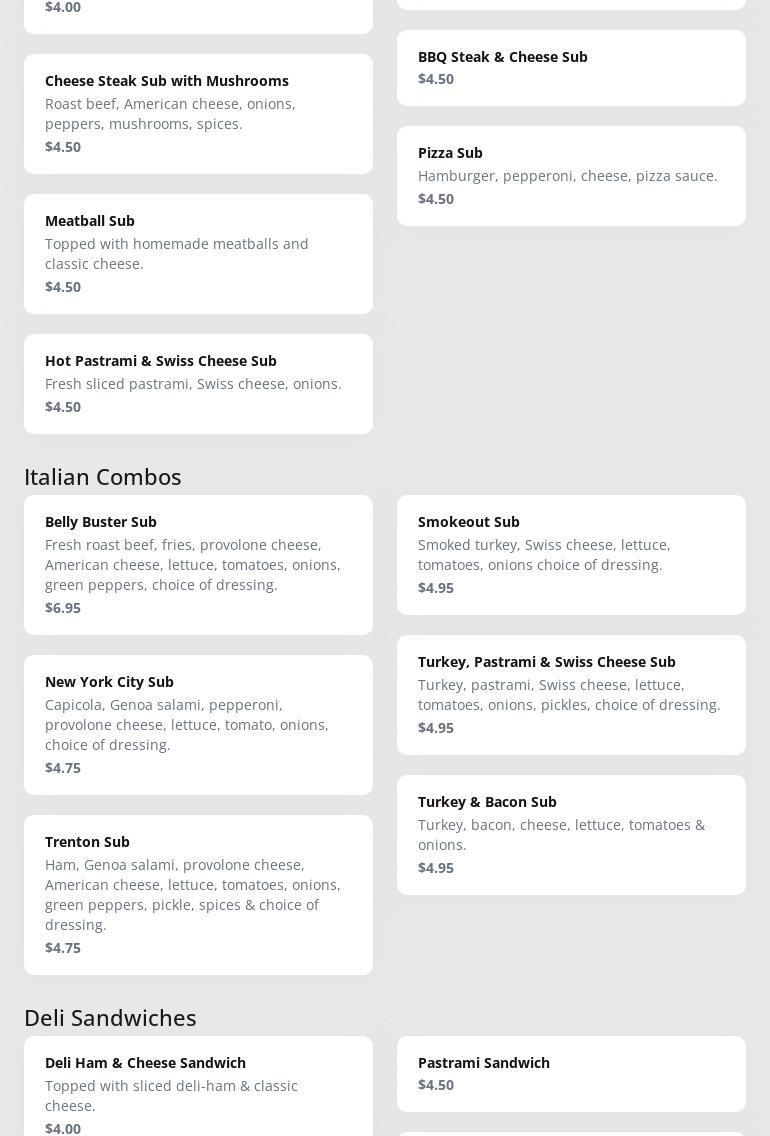The width and height of the screenshot is (770, 1136).
Task: Click the $6.95 price on Belly Buster Sub
Action: point(63,608)
